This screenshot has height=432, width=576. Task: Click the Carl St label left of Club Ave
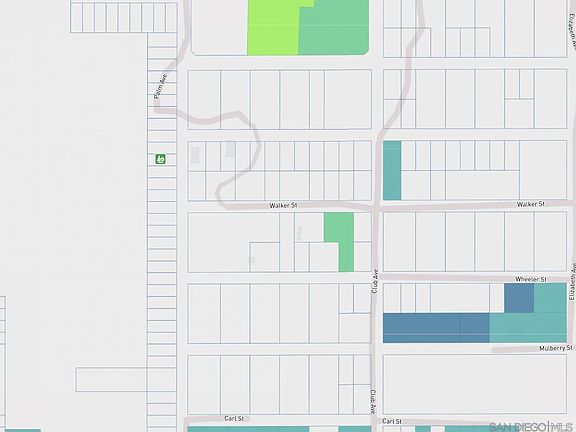pyautogui.click(x=234, y=418)
